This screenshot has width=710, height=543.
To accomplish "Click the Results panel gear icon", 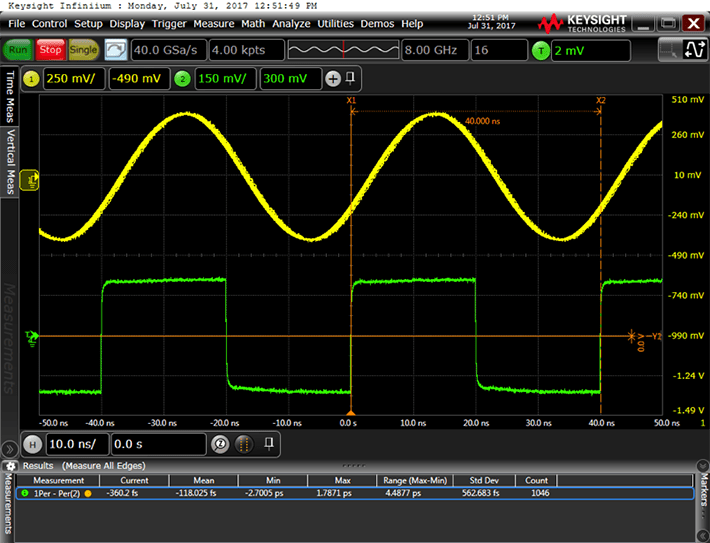I will [x=12, y=466].
